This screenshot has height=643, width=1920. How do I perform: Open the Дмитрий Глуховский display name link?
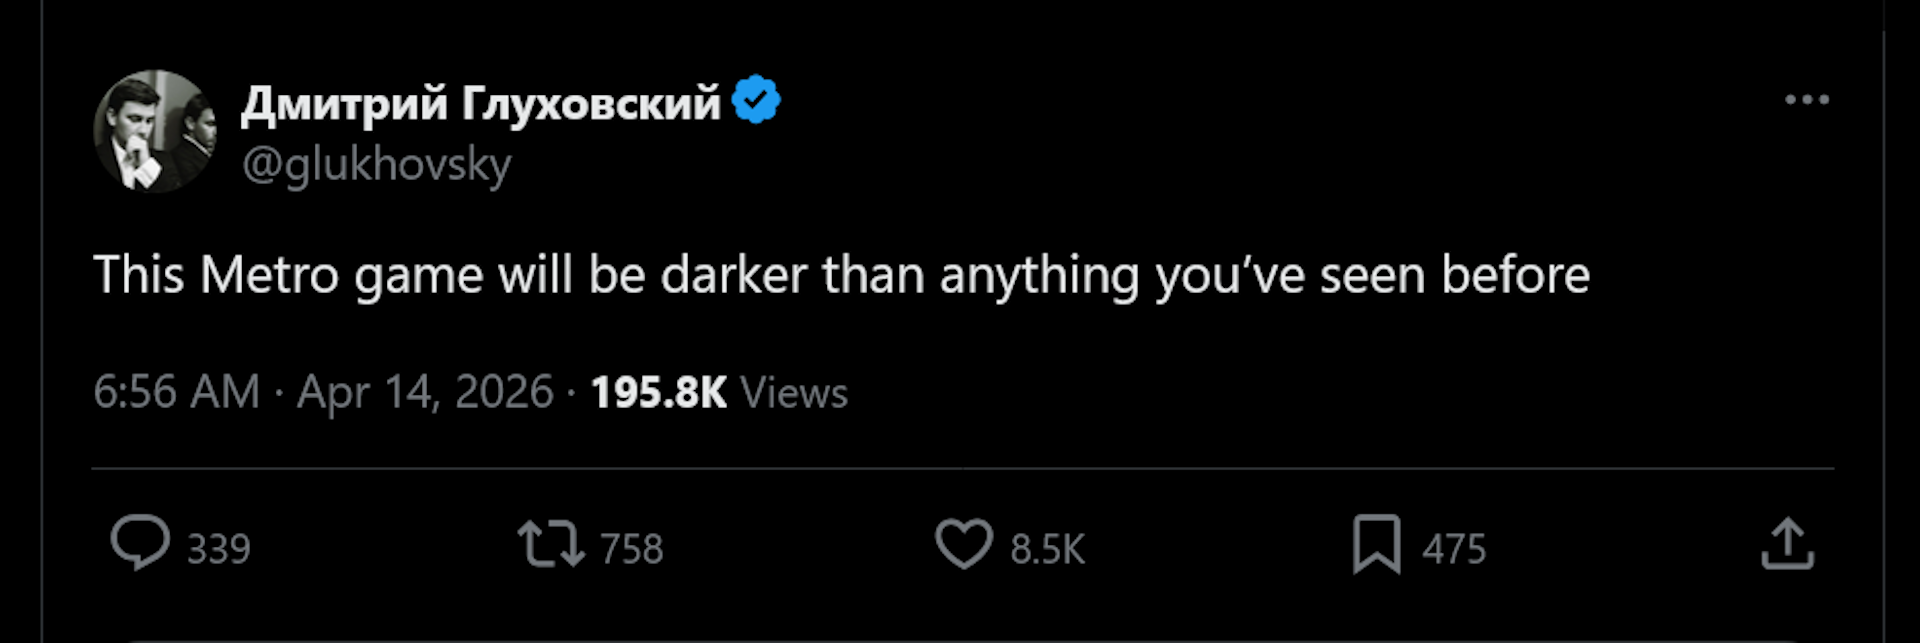pyautogui.click(x=480, y=102)
